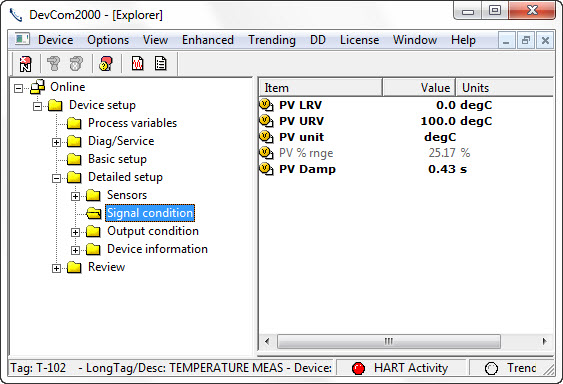563x384 pixels.
Task: Click the PV Damp variable icon
Action: coord(266,169)
